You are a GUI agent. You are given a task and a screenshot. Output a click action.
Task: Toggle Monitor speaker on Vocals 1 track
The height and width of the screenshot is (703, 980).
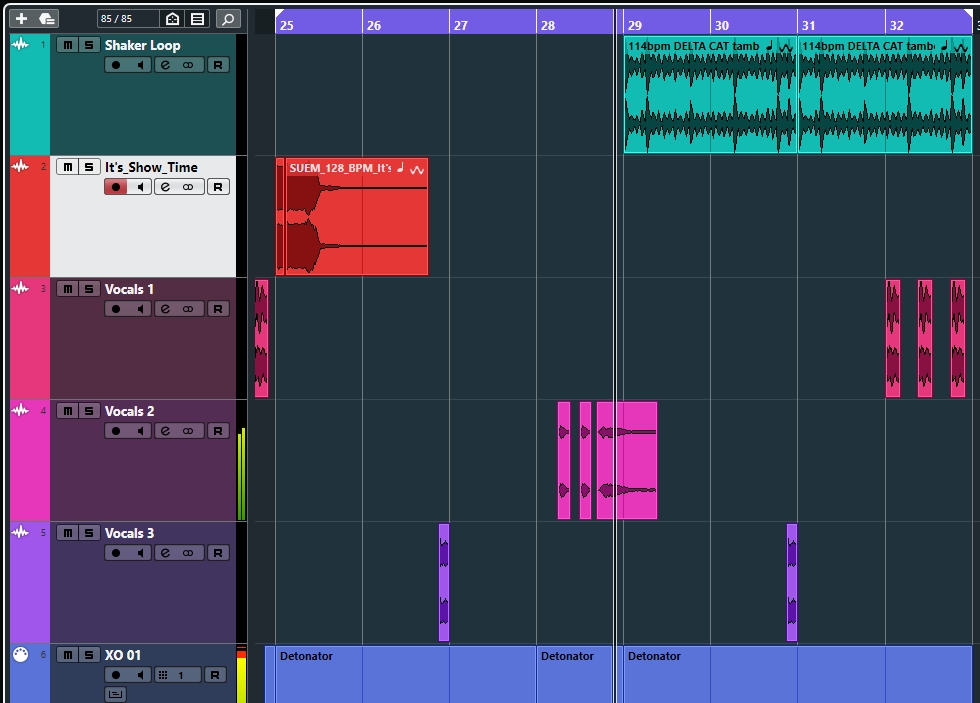point(140,309)
